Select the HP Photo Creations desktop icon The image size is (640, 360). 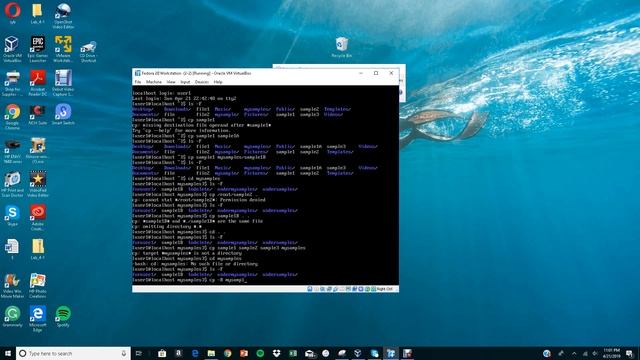38,286
